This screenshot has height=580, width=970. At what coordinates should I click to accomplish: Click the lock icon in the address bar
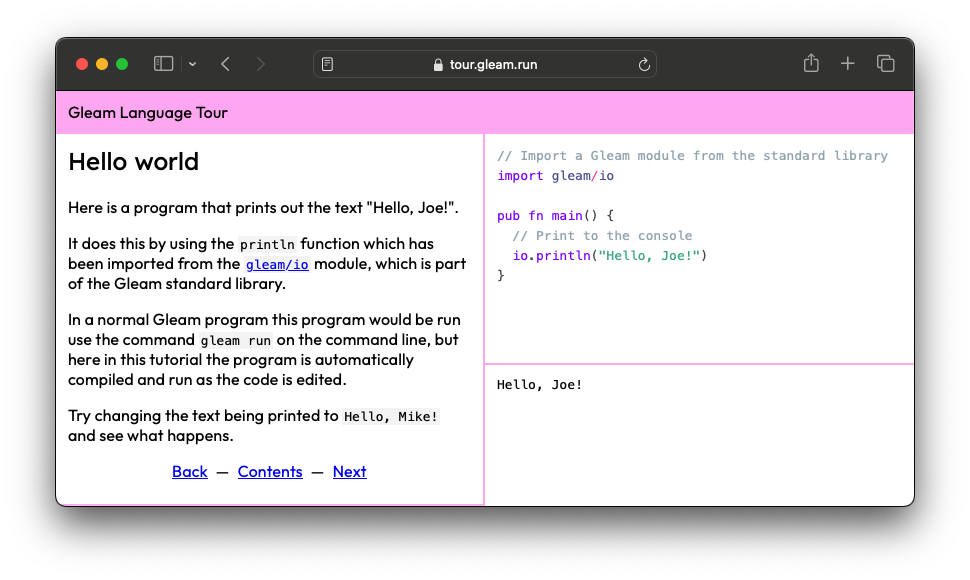[x=438, y=64]
